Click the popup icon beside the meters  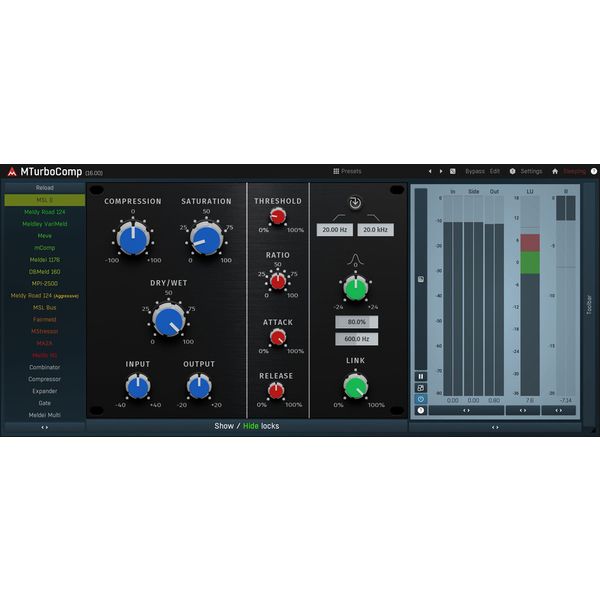coord(421,279)
